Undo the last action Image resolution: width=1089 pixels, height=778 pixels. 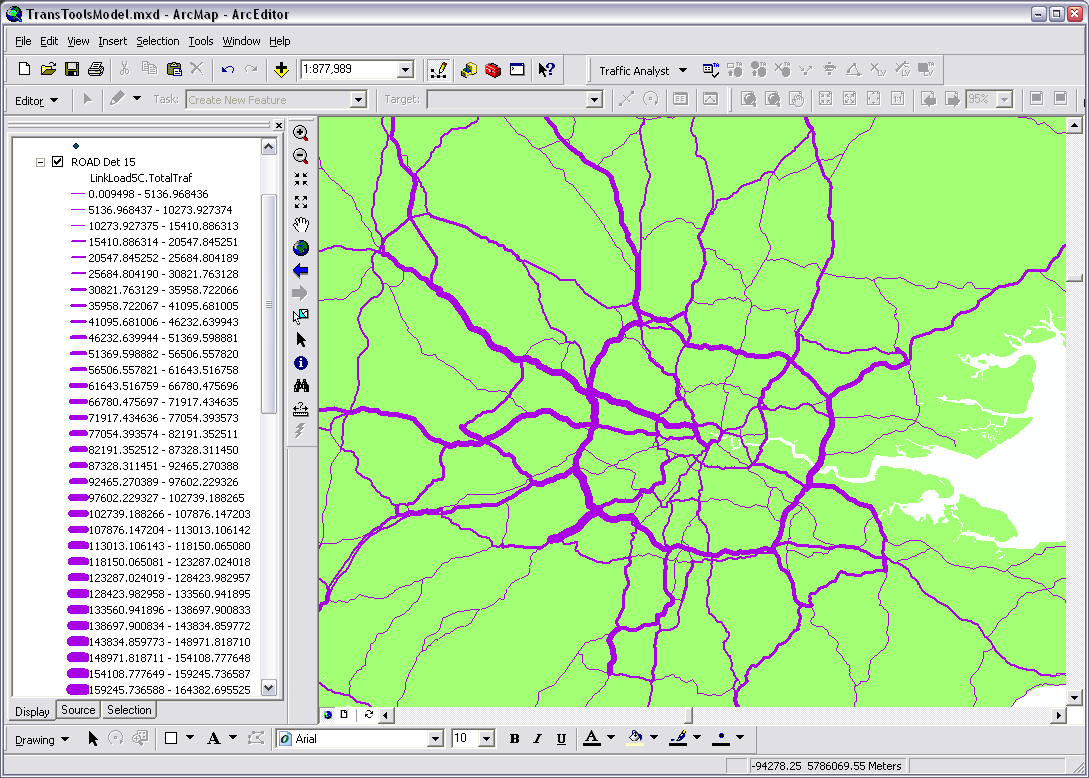[x=227, y=69]
